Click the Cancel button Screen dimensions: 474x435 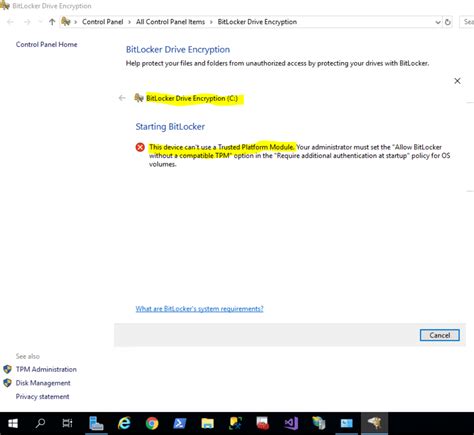440,335
